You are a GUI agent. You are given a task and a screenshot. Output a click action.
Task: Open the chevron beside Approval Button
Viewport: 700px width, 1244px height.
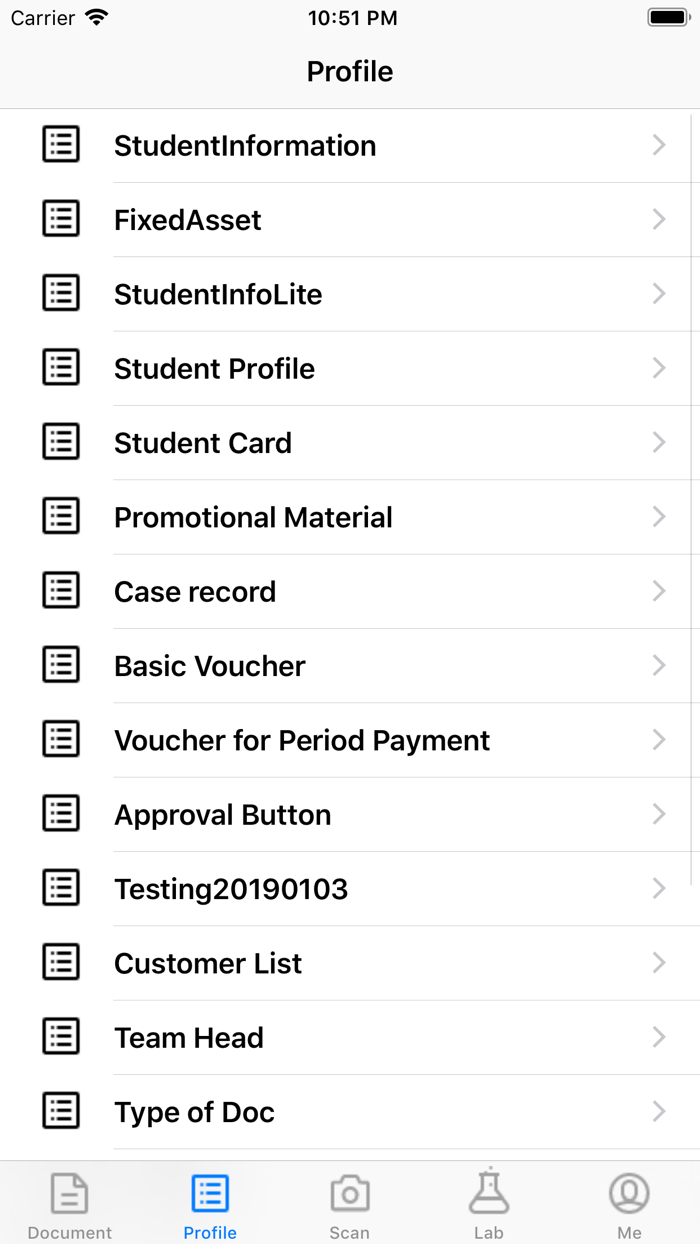click(x=659, y=814)
